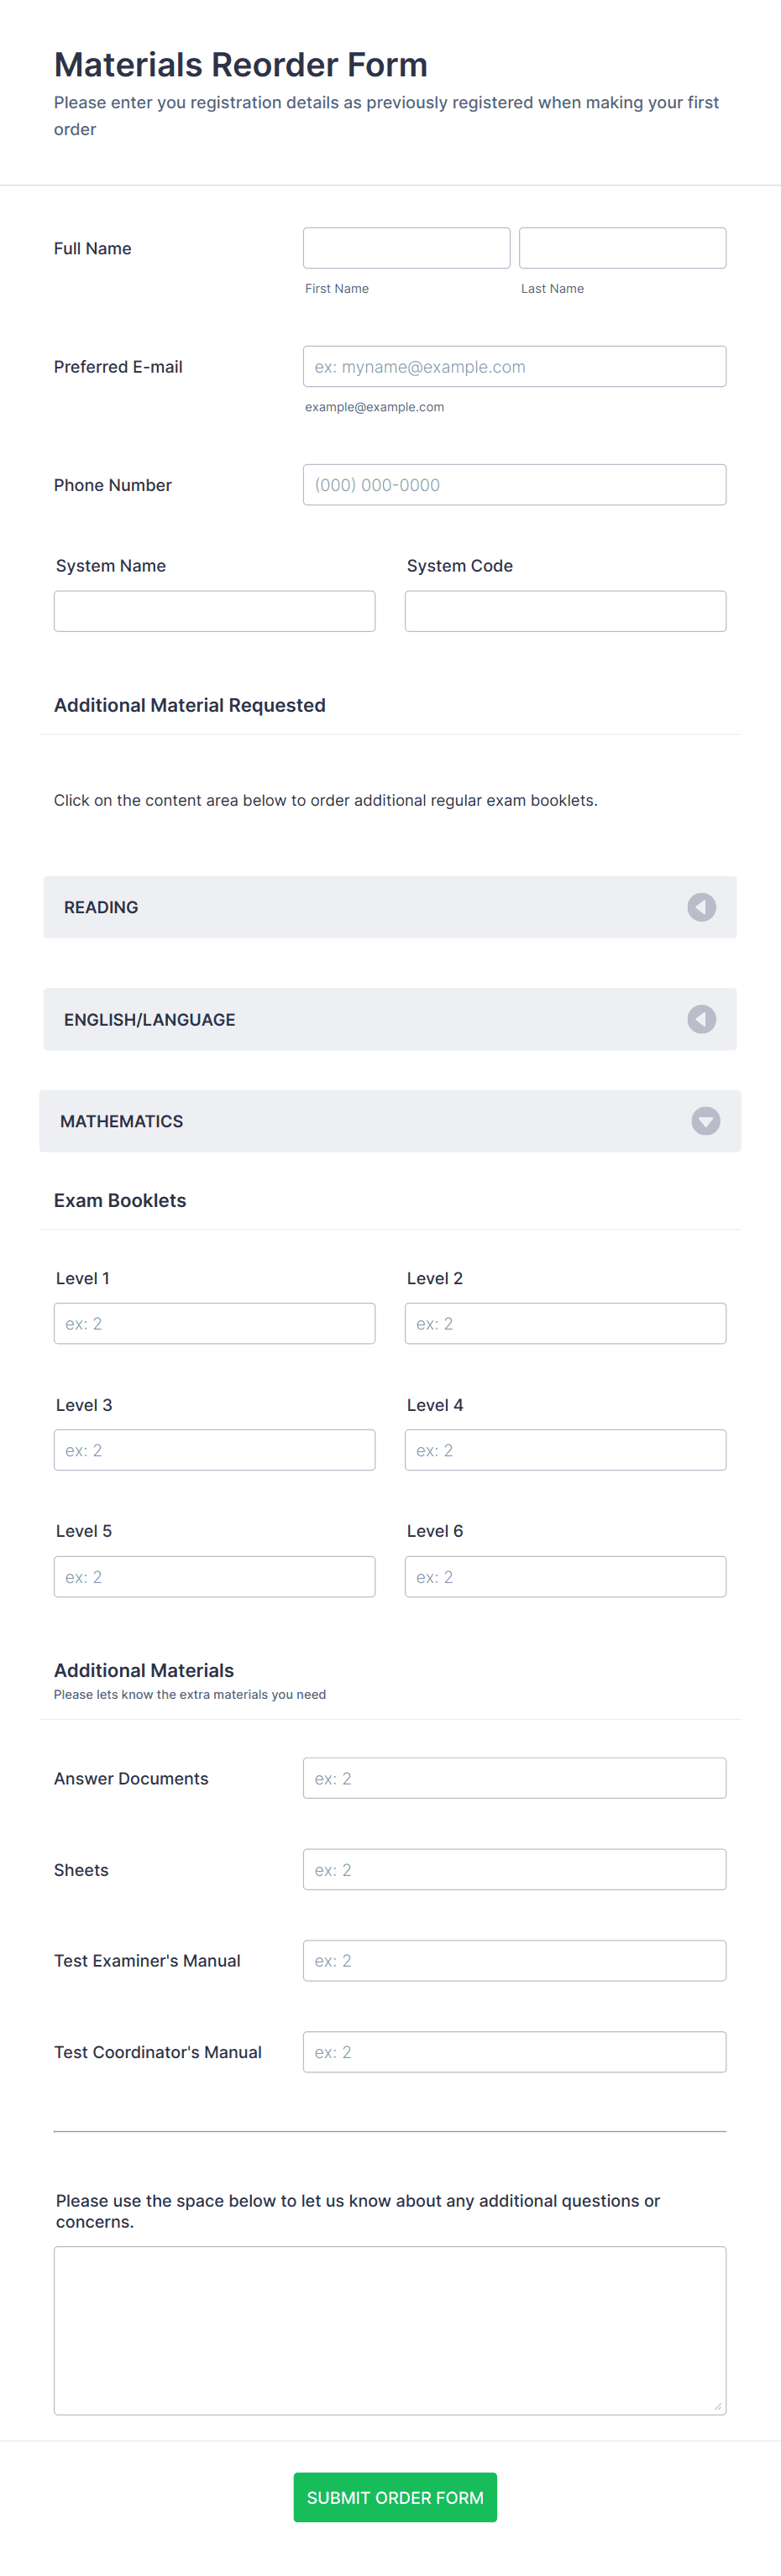
Task: Select the Level 1 quantity field
Action: tap(214, 1323)
